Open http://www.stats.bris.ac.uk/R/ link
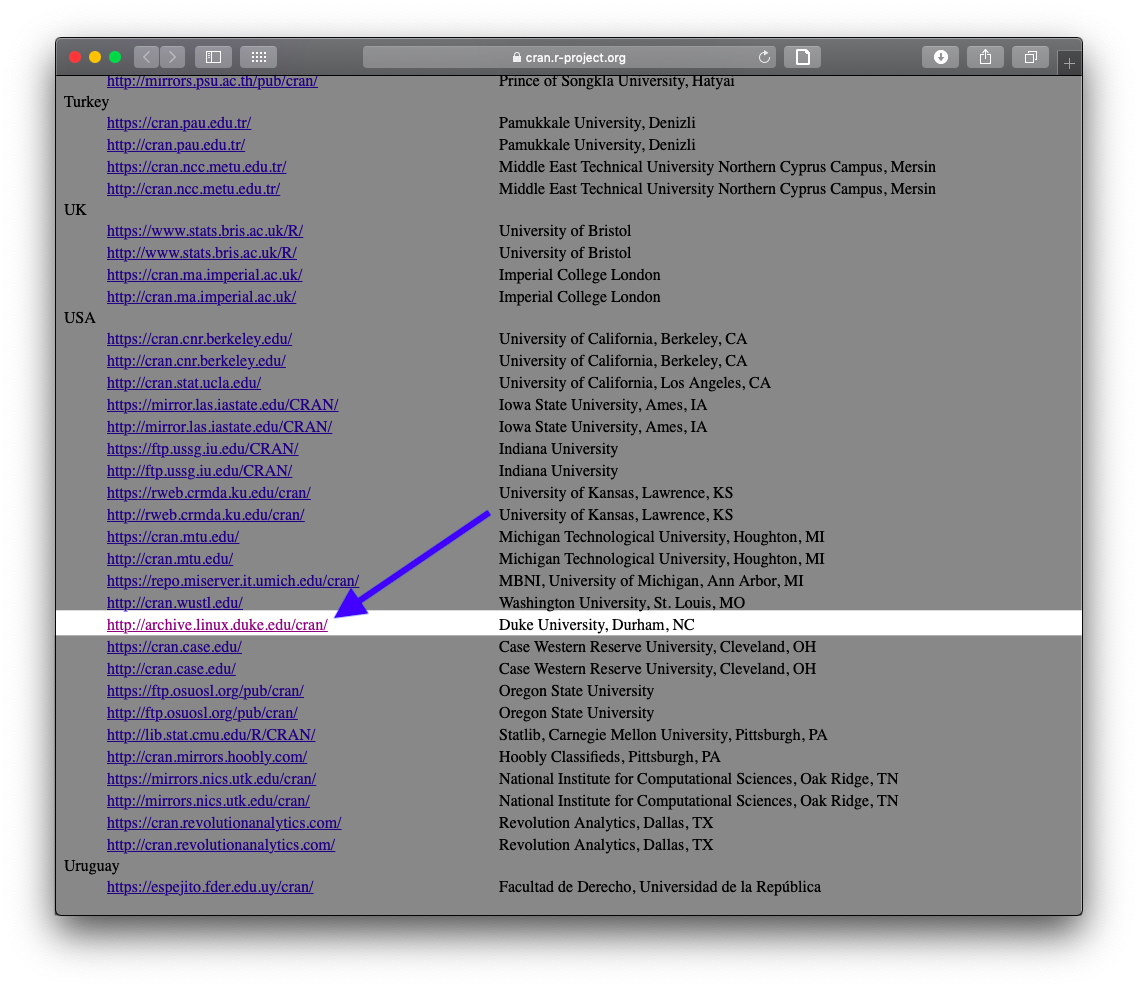This screenshot has height=989, width=1138. [x=202, y=253]
